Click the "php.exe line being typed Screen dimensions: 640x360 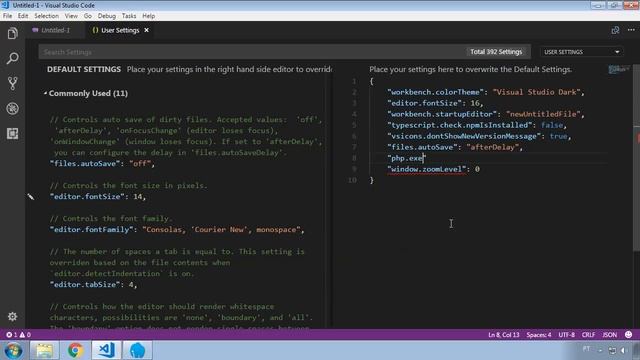(406, 158)
